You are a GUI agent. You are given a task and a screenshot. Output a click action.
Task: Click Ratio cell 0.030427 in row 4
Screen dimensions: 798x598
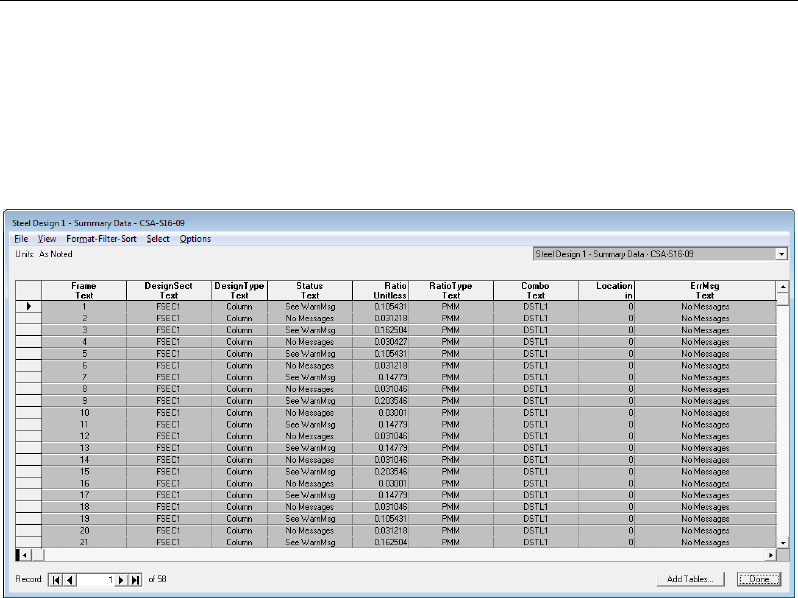click(380, 342)
